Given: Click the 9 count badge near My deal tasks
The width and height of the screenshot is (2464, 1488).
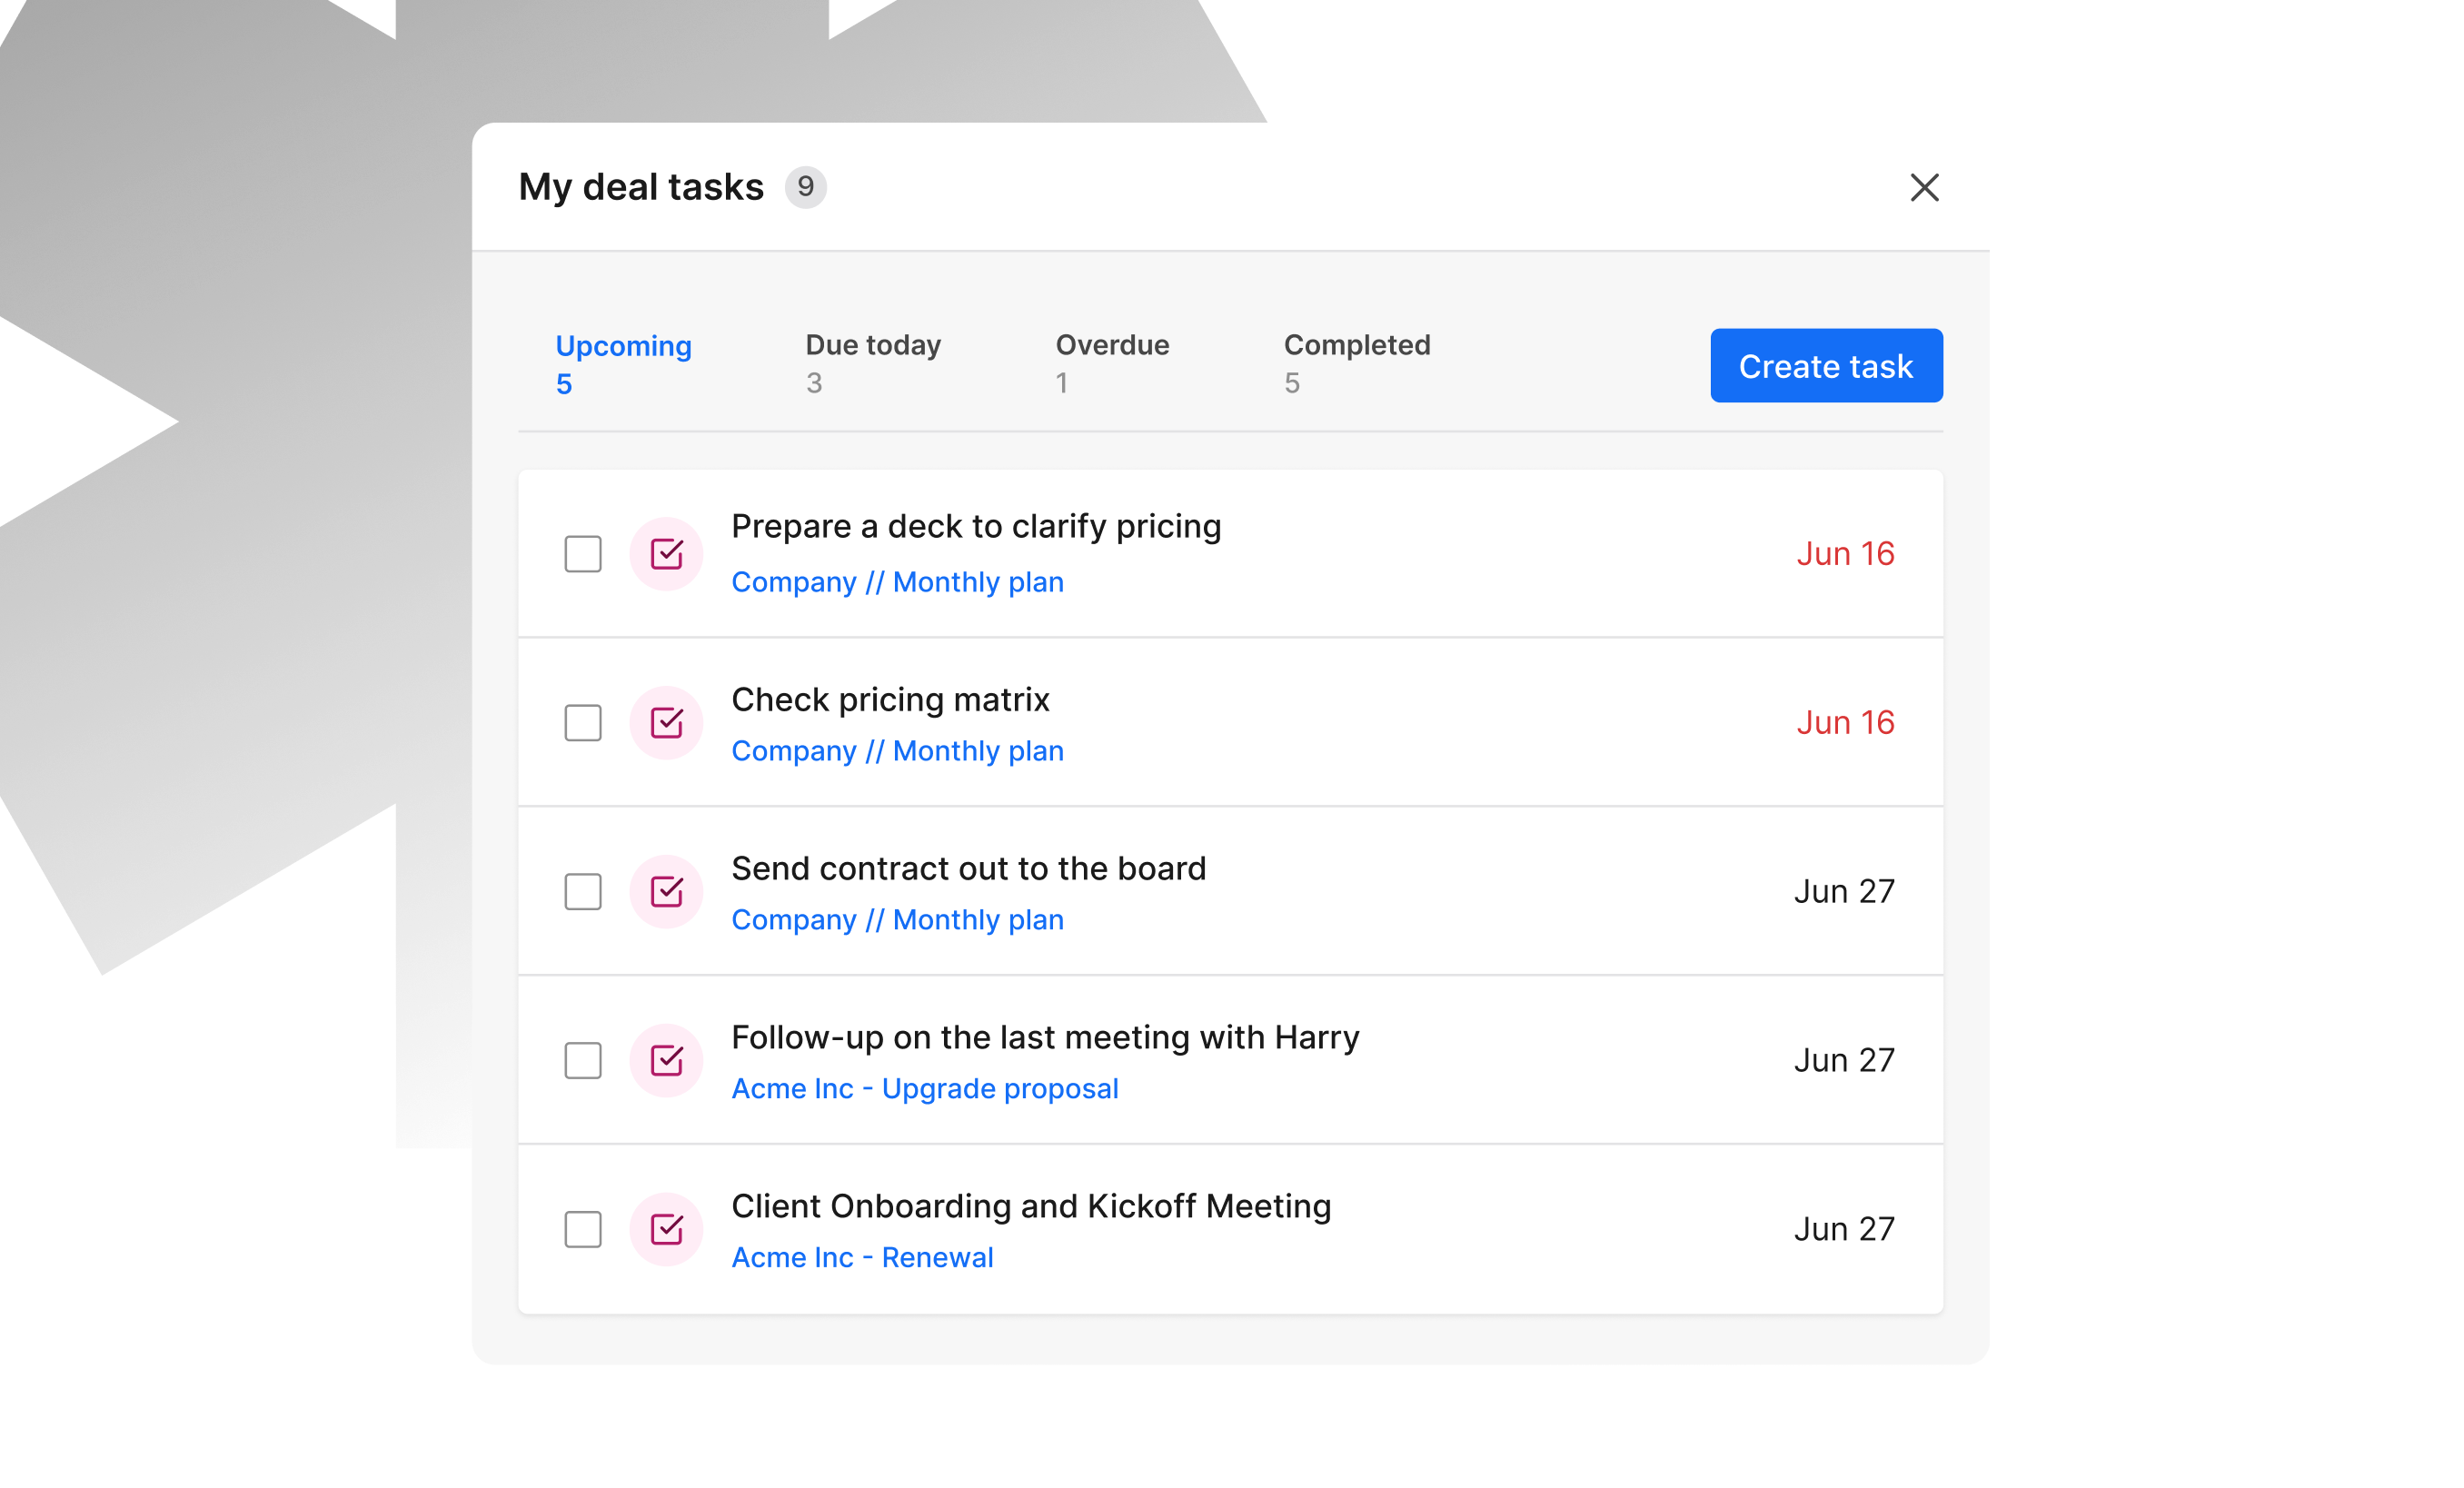Looking at the screenshot, I should pyautogui.click(x=805, y=187).
